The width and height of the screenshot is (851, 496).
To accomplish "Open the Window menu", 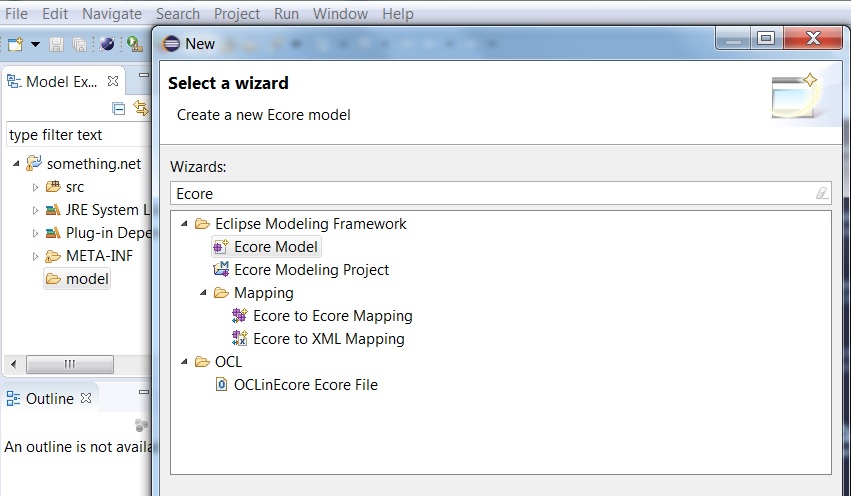I will coord(340,14).
